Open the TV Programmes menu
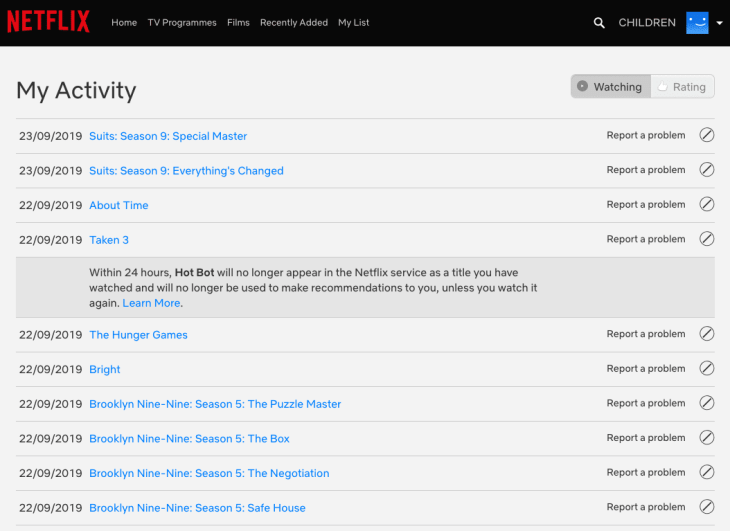Image resolution: width=730 pixels, height=531 pixels. pos(182,22)
